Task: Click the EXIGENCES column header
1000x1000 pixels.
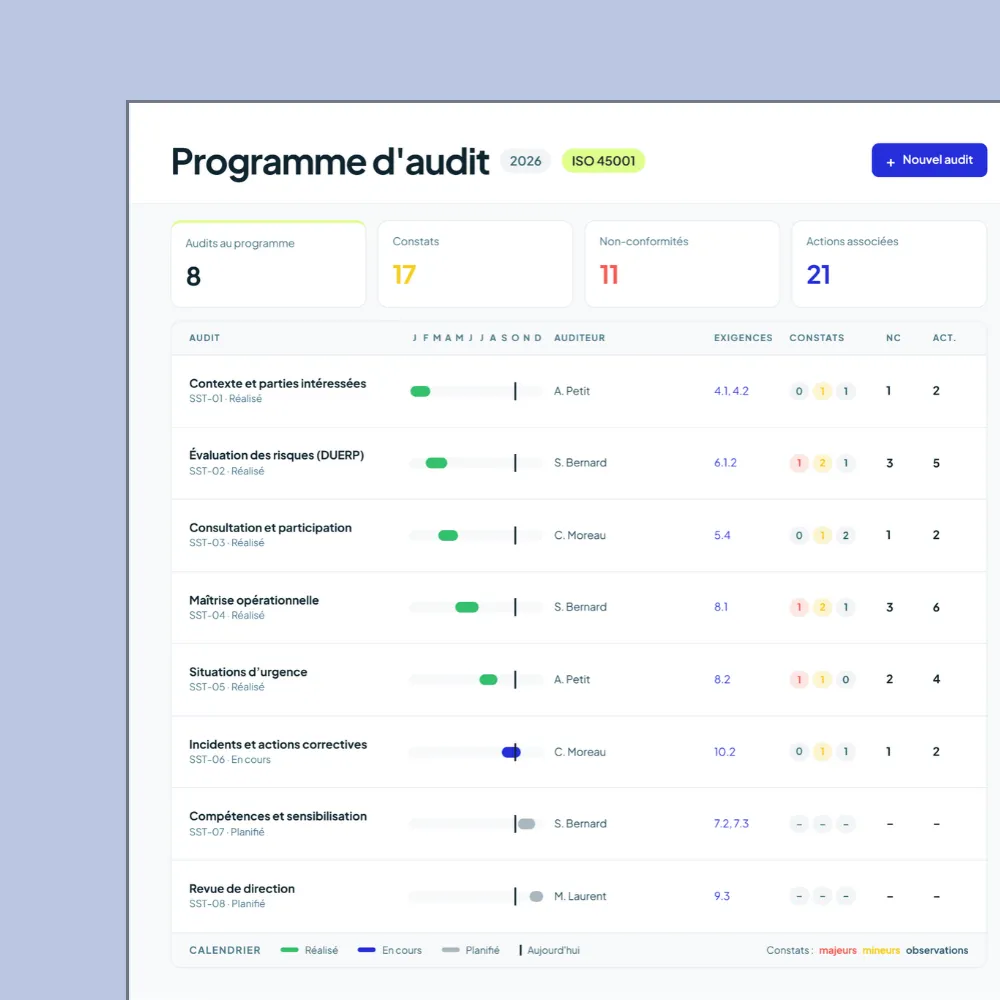Action: point(743,338)
